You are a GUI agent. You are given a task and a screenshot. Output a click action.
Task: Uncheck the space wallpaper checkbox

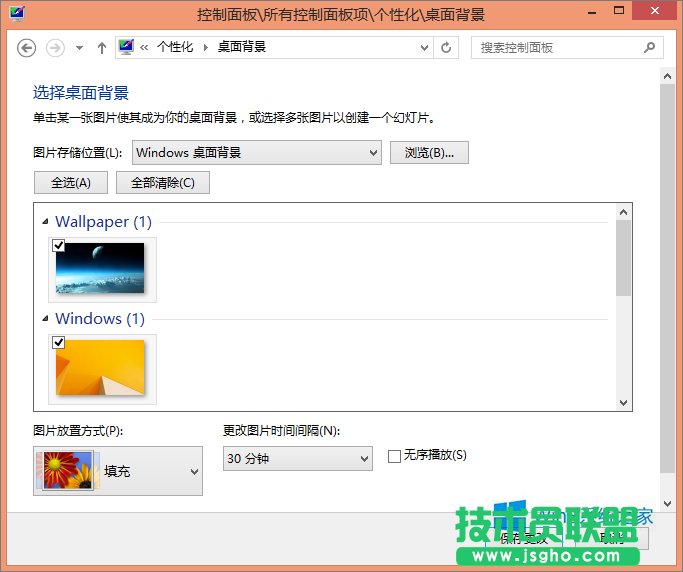pos(58,245)
